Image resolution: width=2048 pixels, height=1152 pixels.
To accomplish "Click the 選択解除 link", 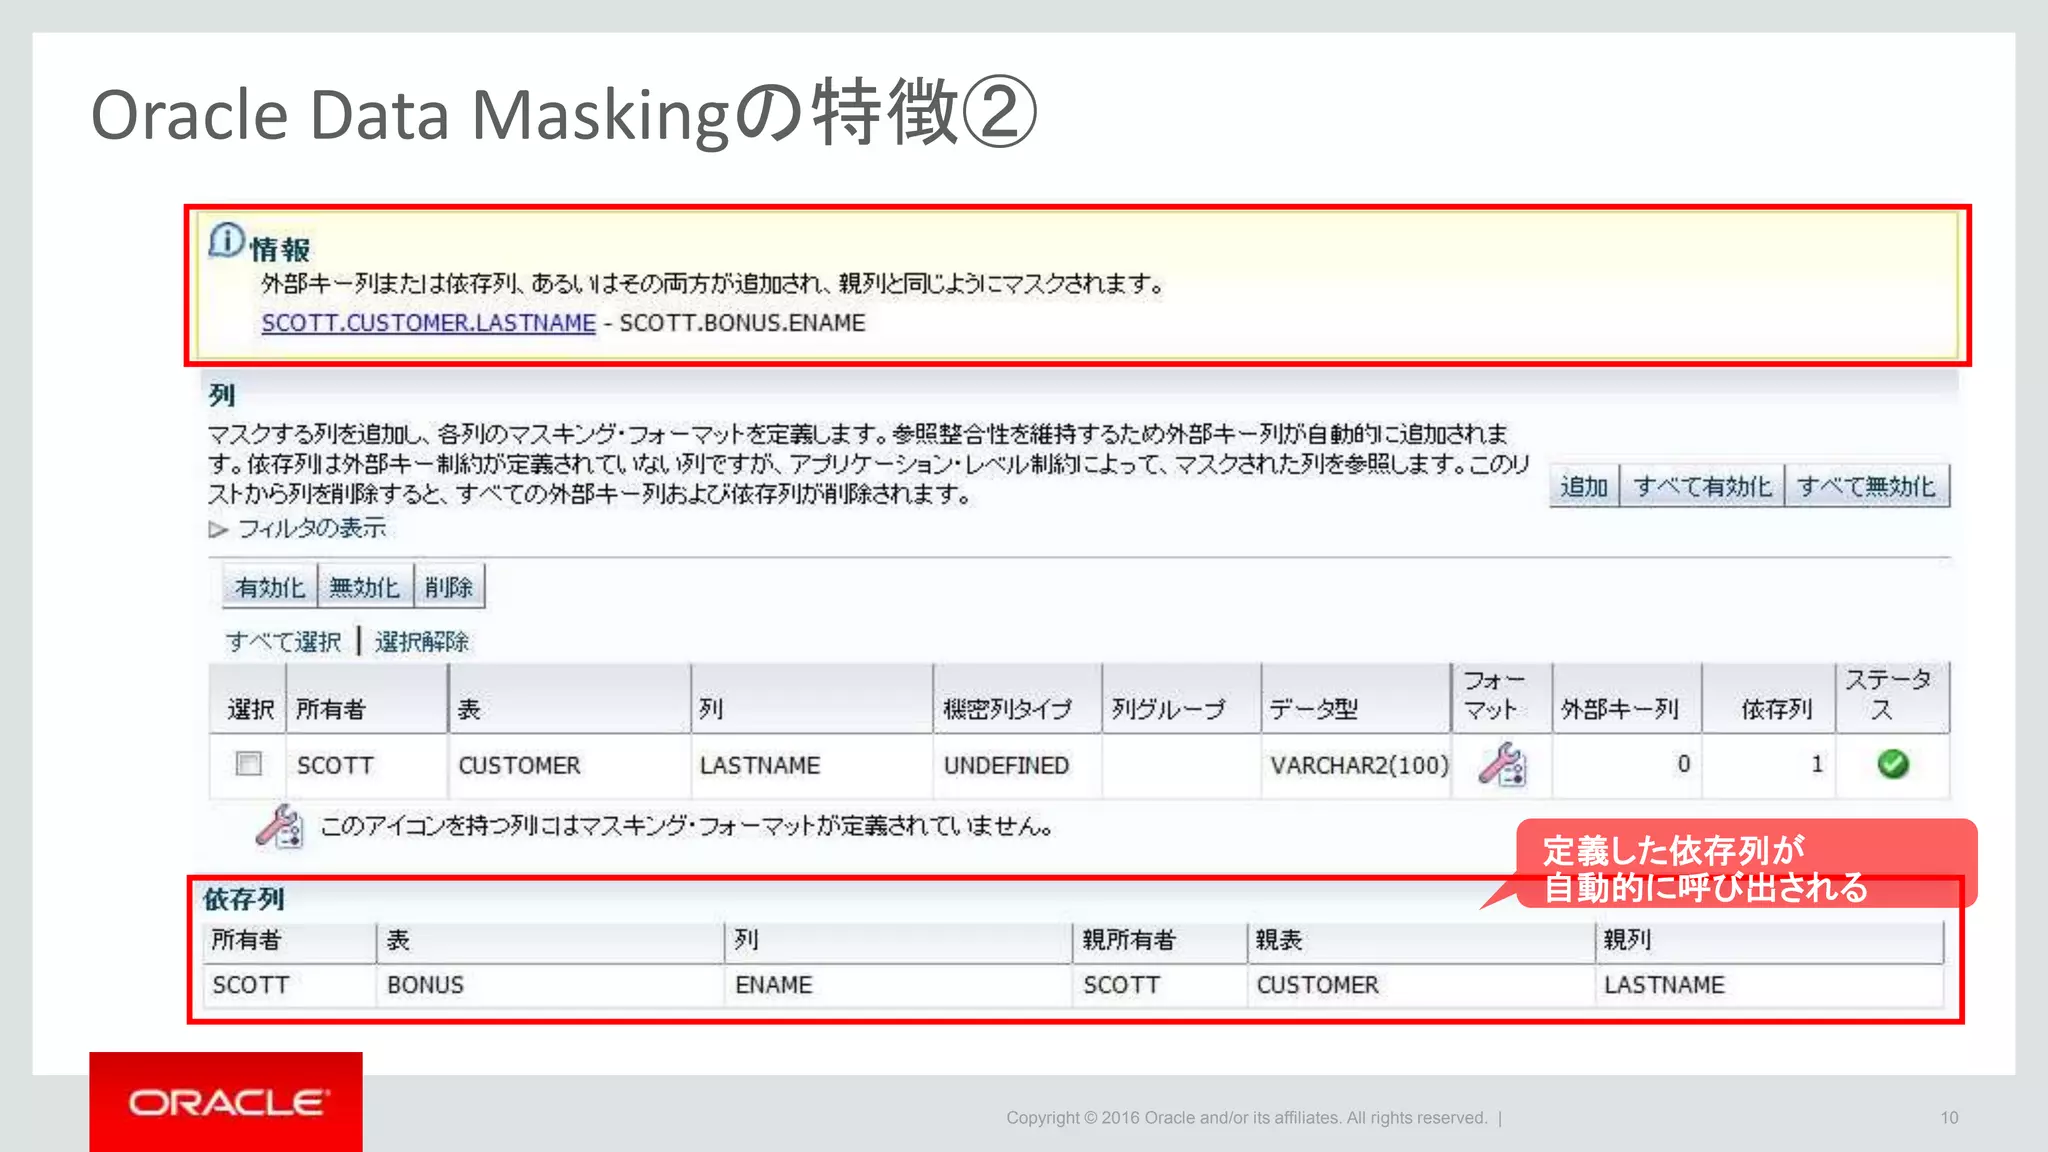I will click(422, 641).
